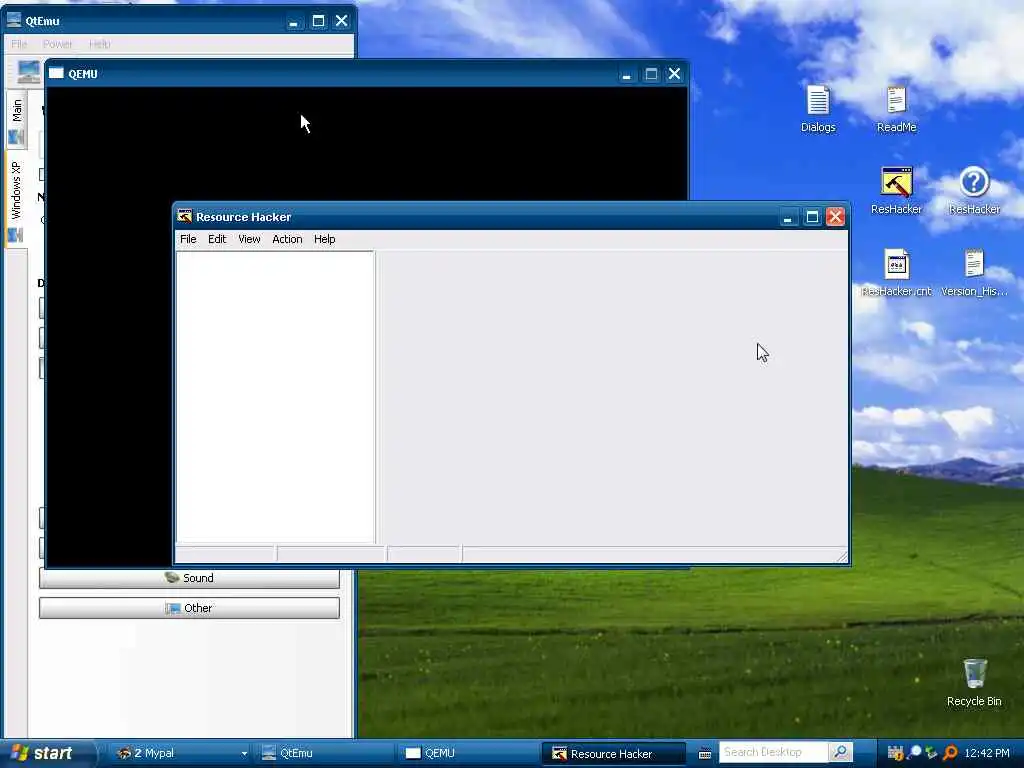The height and width of the screenshot is (768, 1024).
Task: Click the Resource Hacker title bar icon
Action: pos(185,216)
